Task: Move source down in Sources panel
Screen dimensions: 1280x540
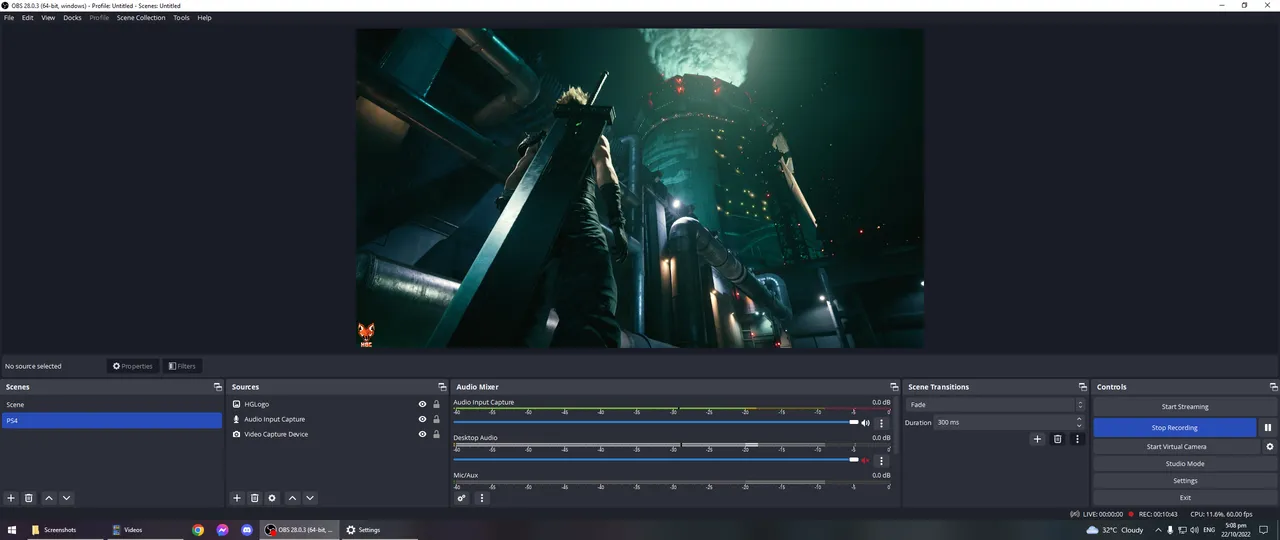Action: (310, 498)
